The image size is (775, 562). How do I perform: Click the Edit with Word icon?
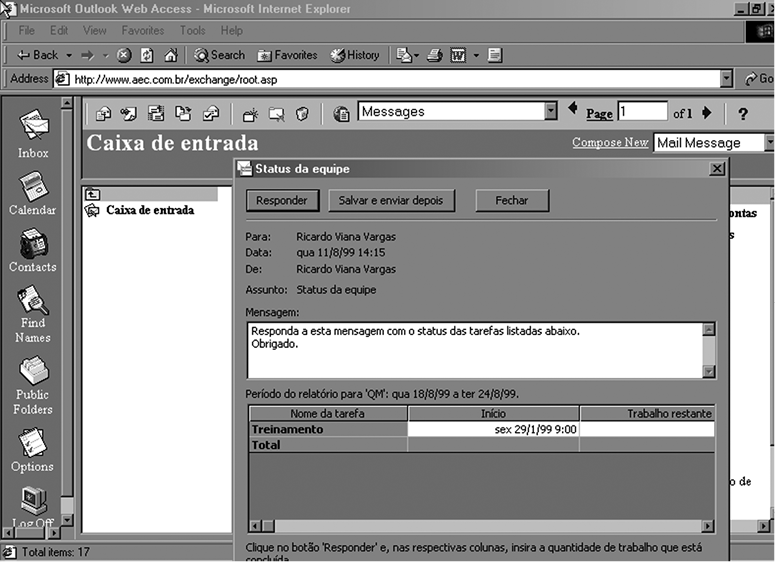(x=458, y=55)
